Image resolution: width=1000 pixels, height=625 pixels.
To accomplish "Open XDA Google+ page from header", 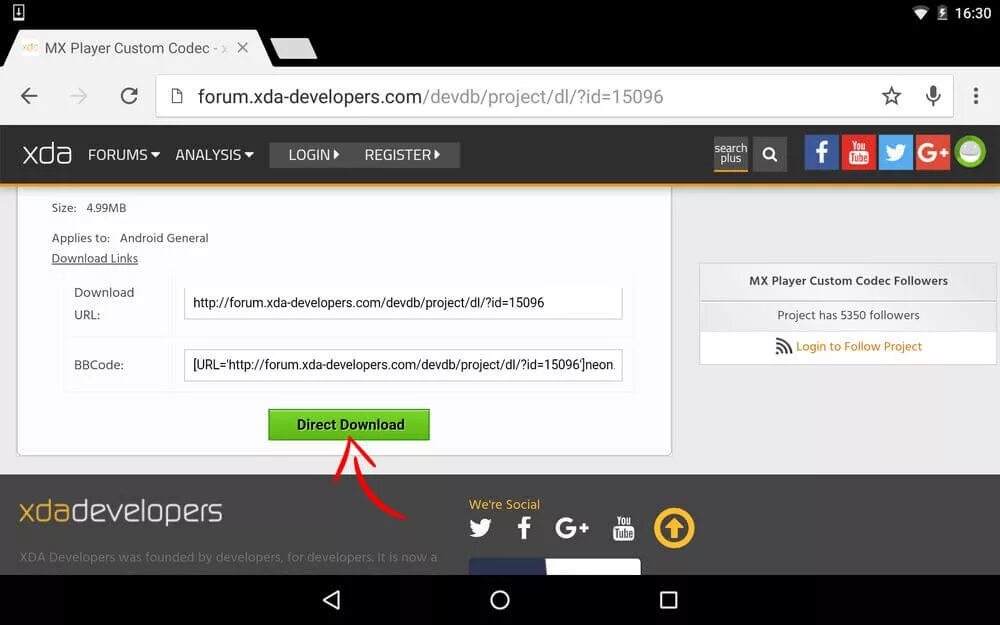I will pos(932,152).
